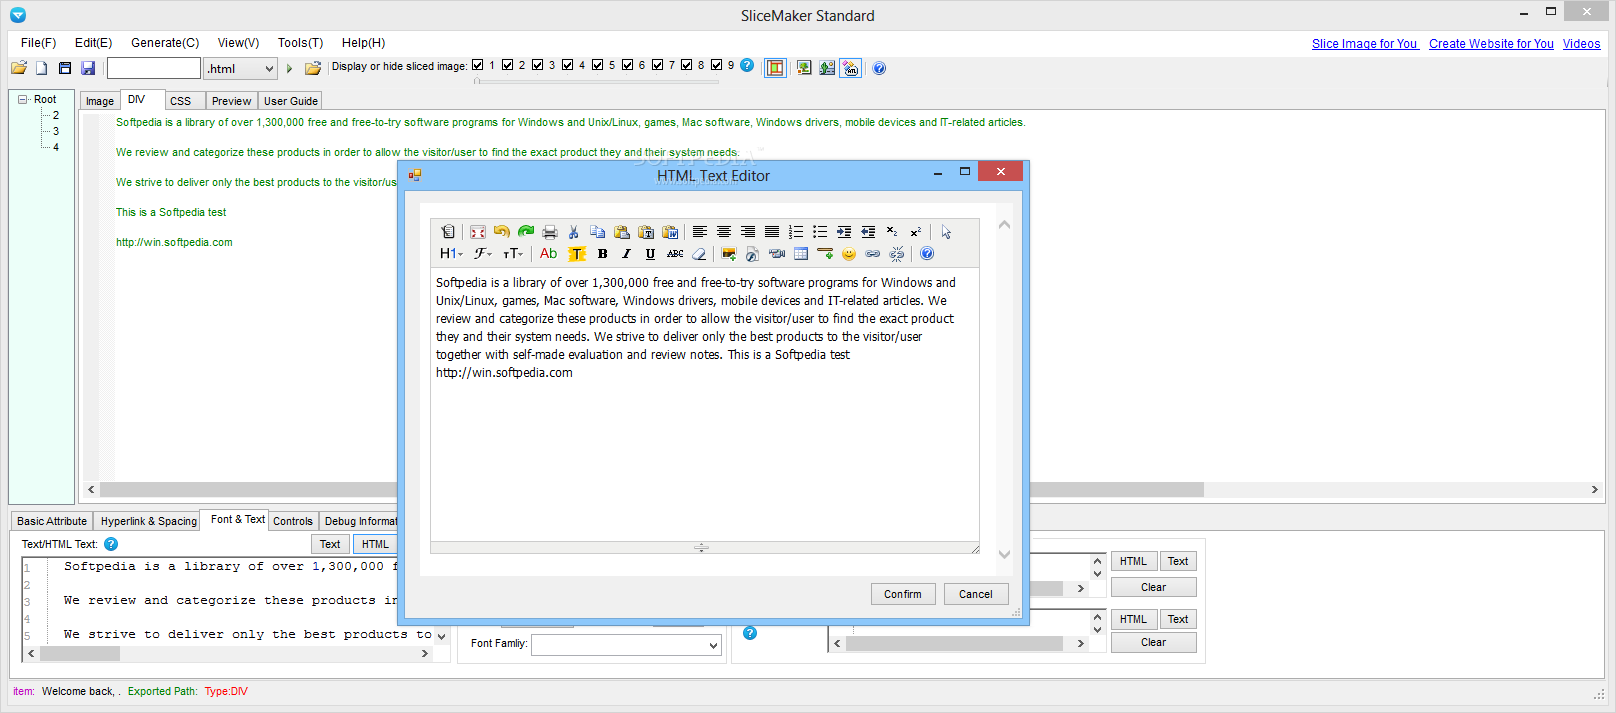
Task: Open the font family F dropdown in editor
Action: (x=483, y=254)
